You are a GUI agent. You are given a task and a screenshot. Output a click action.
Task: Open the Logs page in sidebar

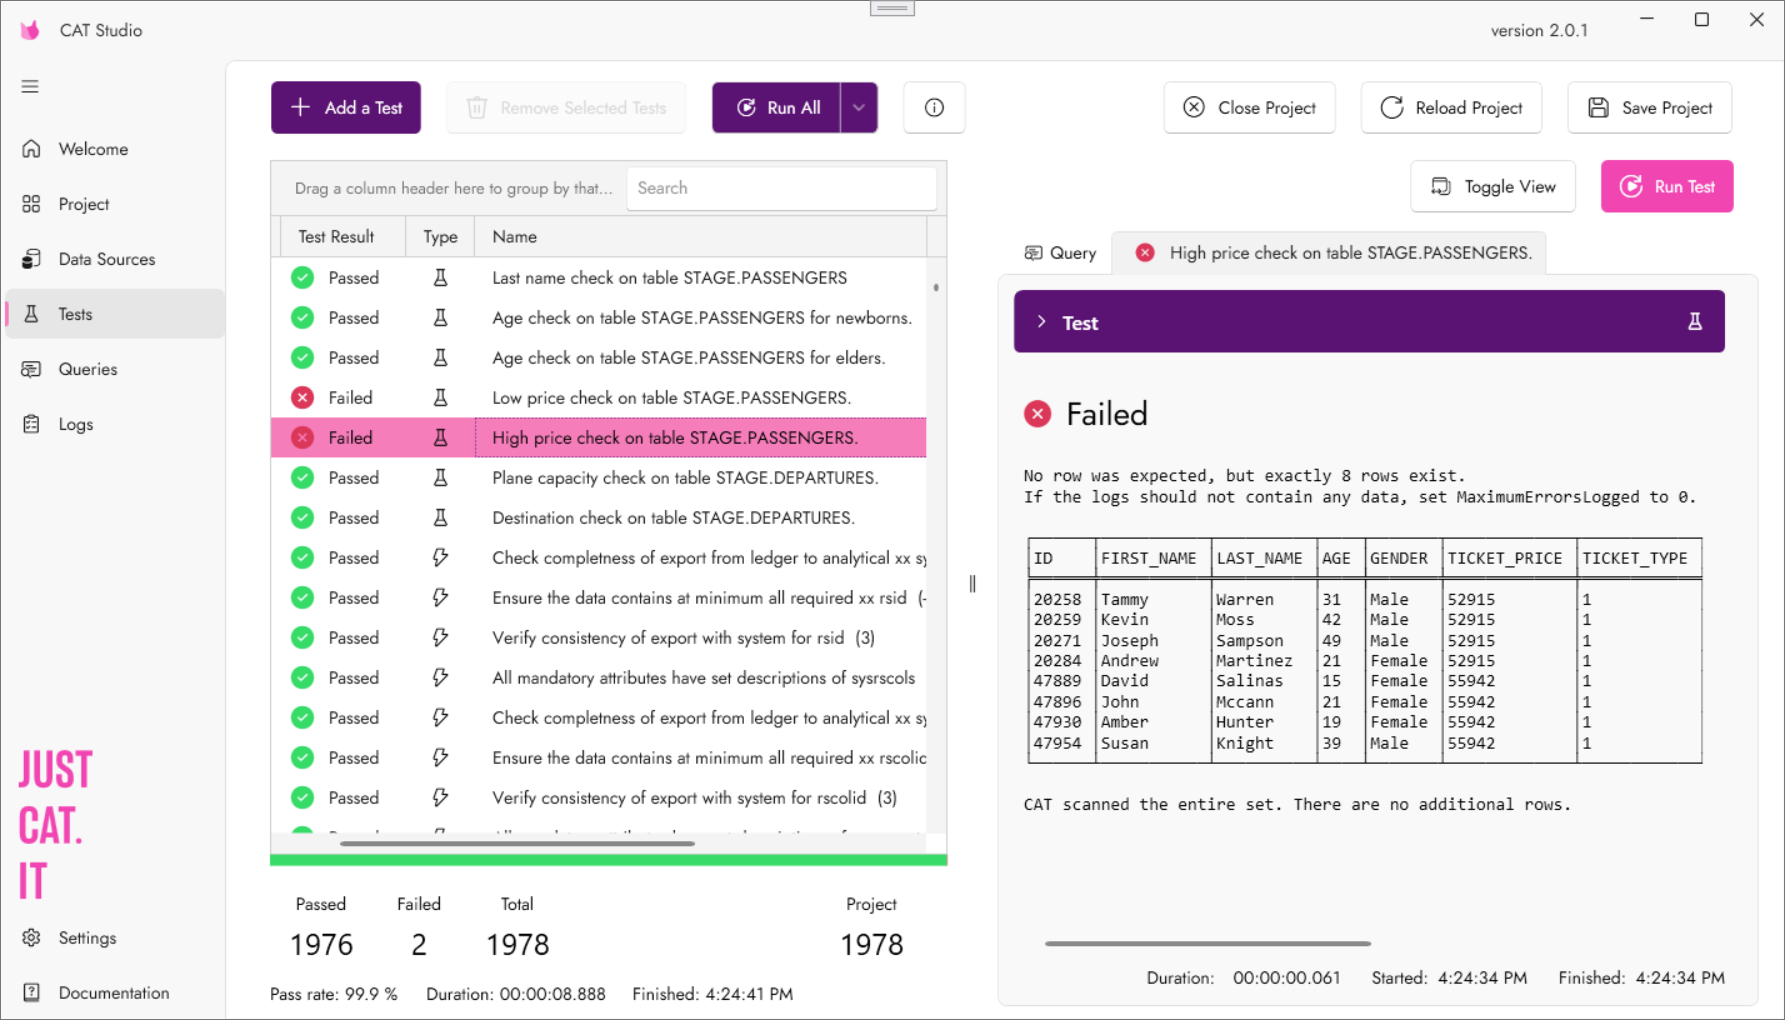(75, 424)
